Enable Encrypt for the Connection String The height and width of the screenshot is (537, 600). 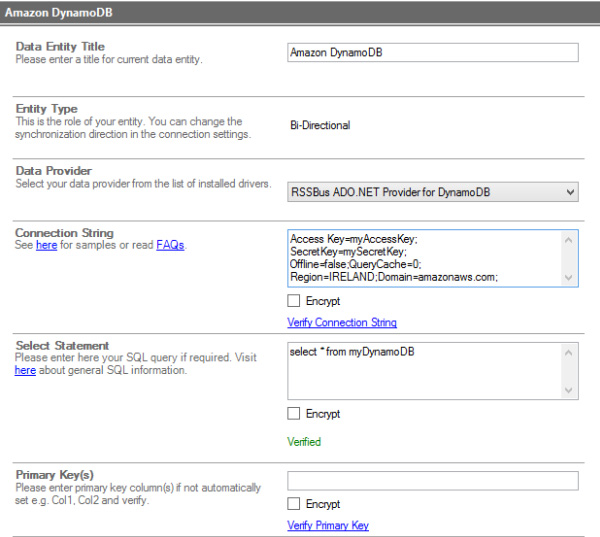tap(294, 301)
